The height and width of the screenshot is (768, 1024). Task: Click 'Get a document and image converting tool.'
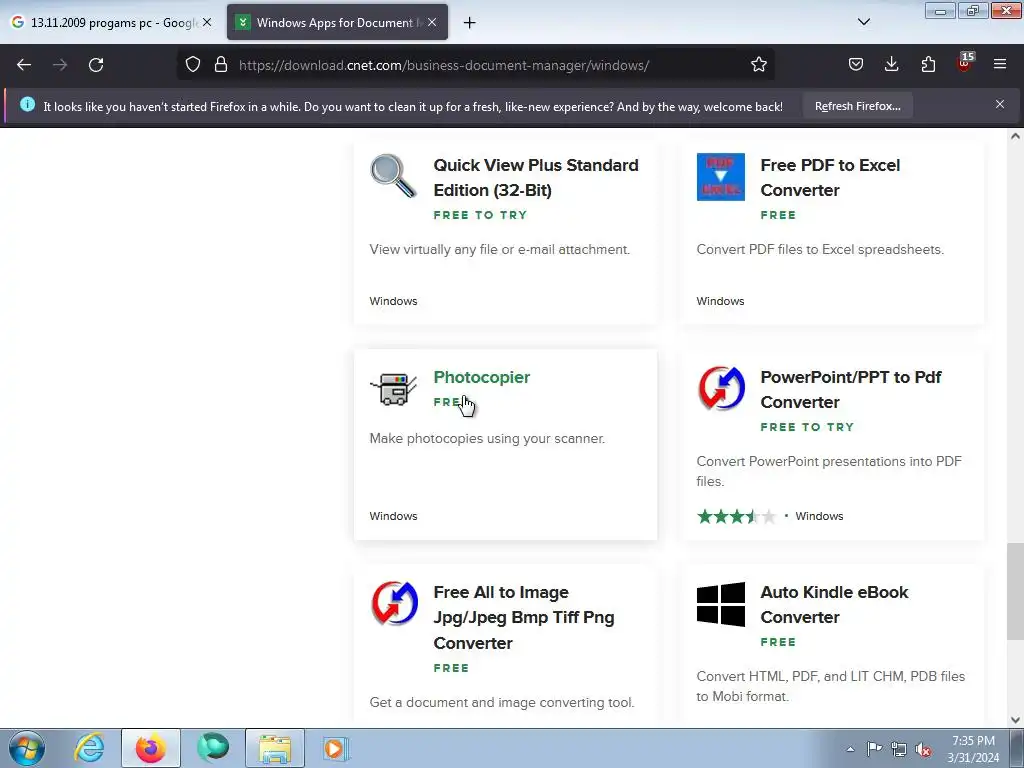click(x=502, y=703)
